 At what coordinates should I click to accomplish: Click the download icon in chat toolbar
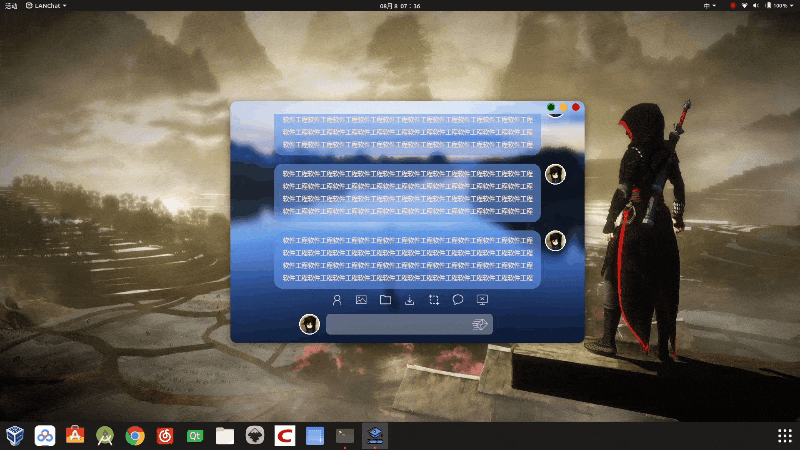[x=409, y=300]
